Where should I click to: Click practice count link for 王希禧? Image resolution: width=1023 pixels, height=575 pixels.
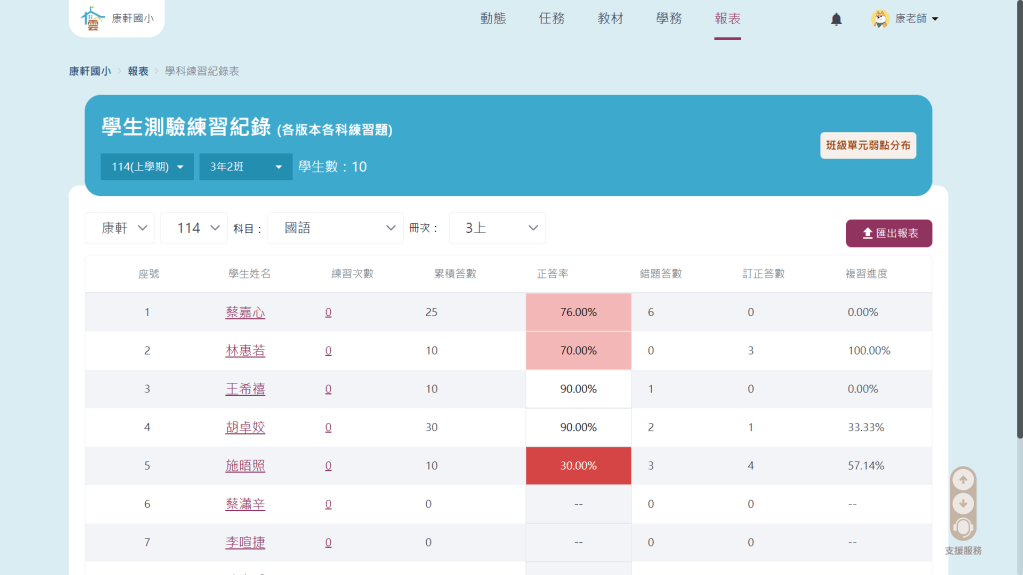click(328, 389)
